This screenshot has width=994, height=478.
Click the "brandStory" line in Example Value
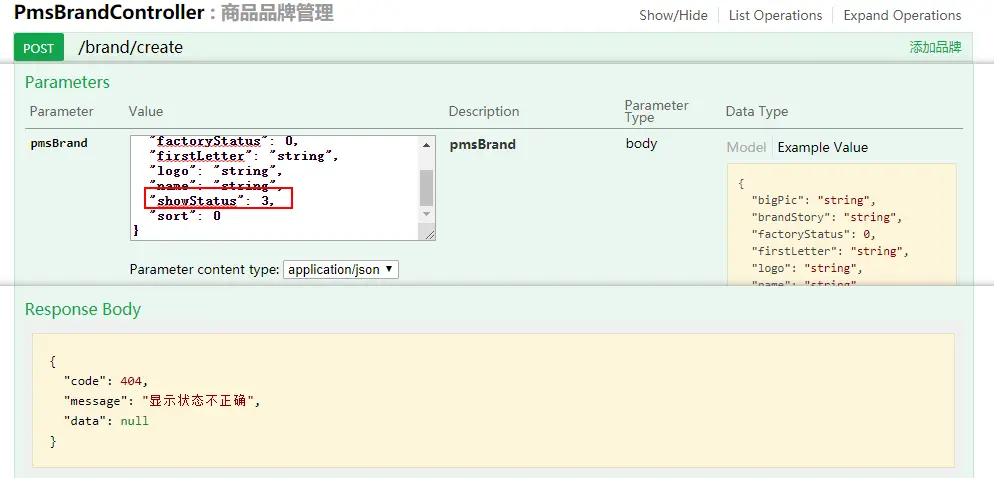(826, 217)
